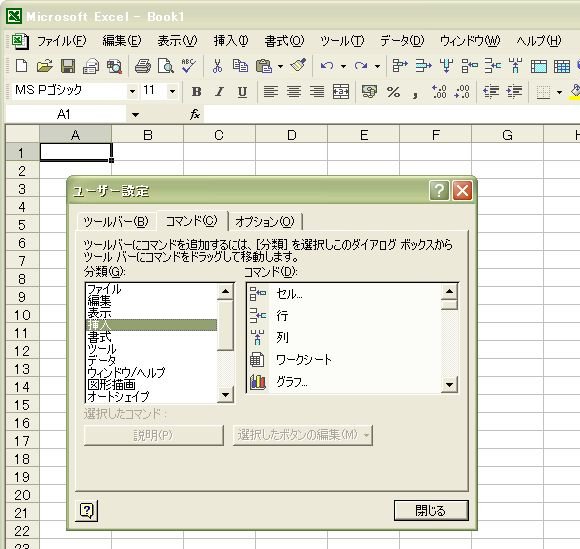This screenshot has width=580, height=549.
Task: Open the ツール(T) menu
Action: tap(342, 41)
